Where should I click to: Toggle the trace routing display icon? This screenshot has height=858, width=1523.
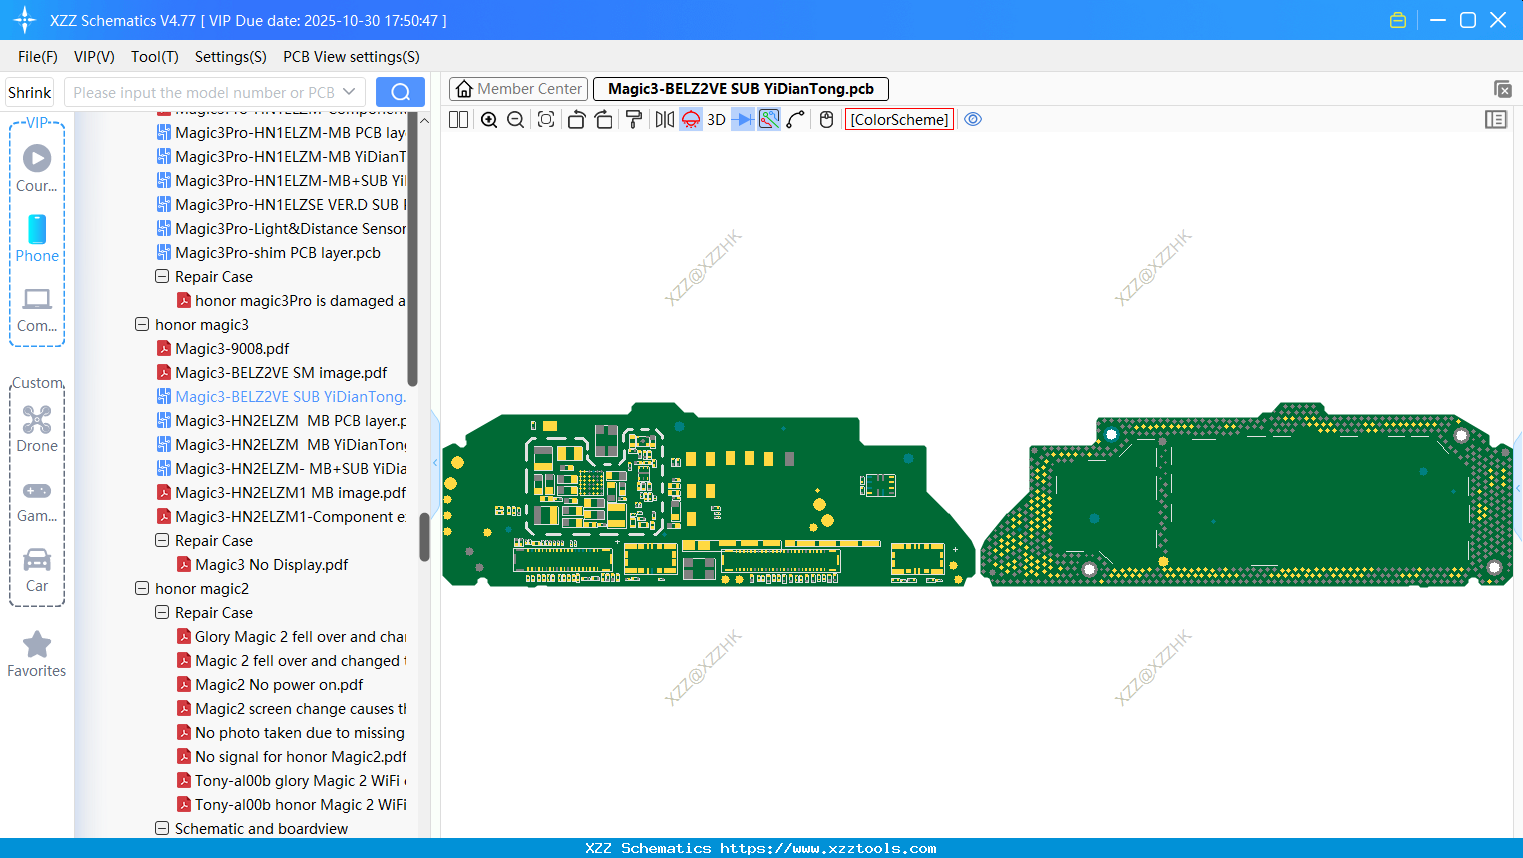(769, 119)
